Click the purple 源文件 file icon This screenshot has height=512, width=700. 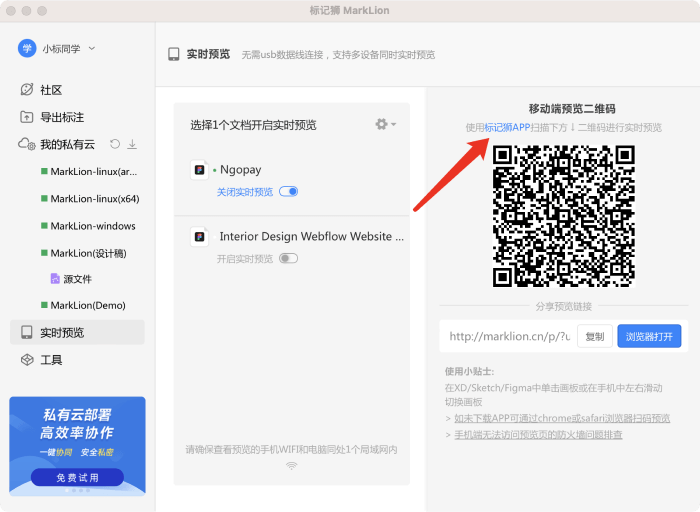click(x=55, y=279)
